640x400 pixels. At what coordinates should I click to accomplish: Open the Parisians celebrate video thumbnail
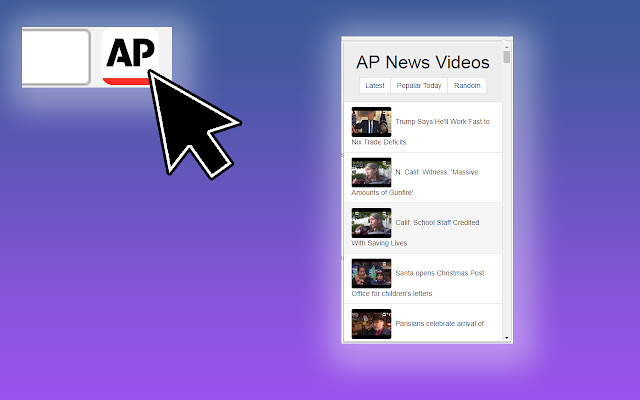pos(371,324)
